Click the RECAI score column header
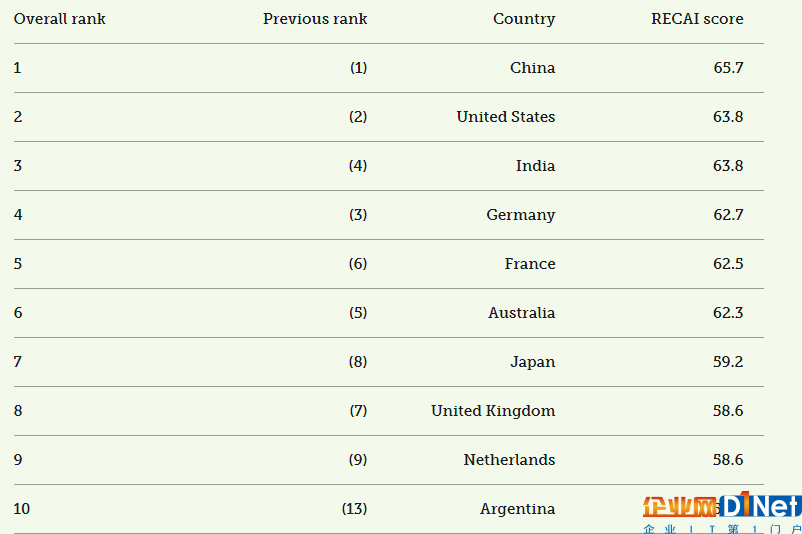The height and width of the screenshot is (534, 802). (x=697, y=19)
